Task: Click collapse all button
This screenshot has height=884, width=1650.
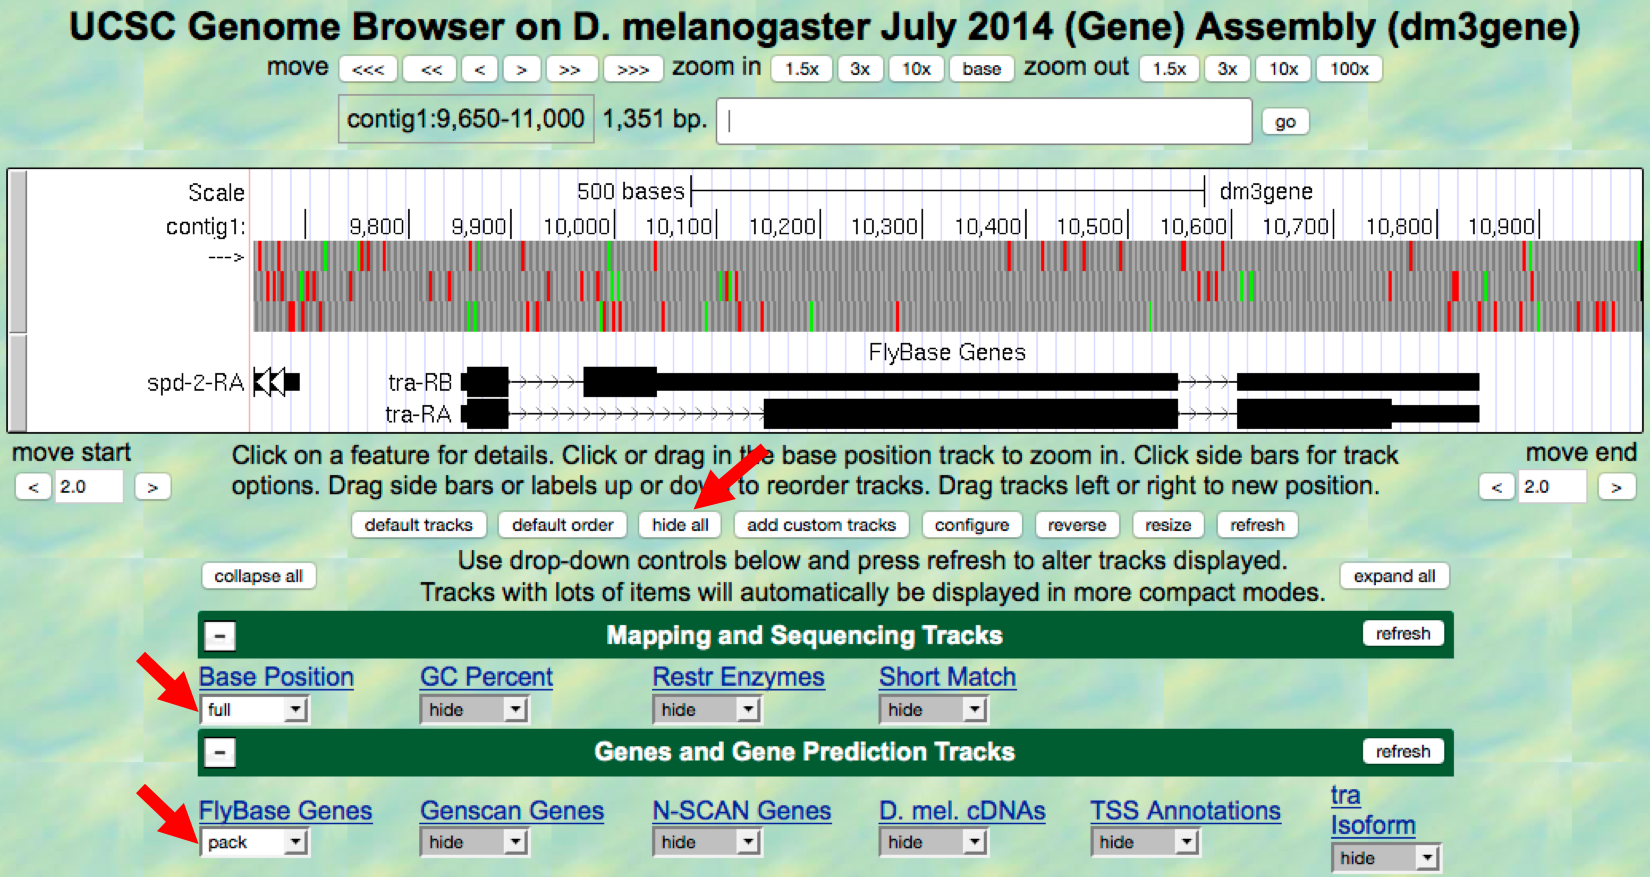Action: pos(258,576)
